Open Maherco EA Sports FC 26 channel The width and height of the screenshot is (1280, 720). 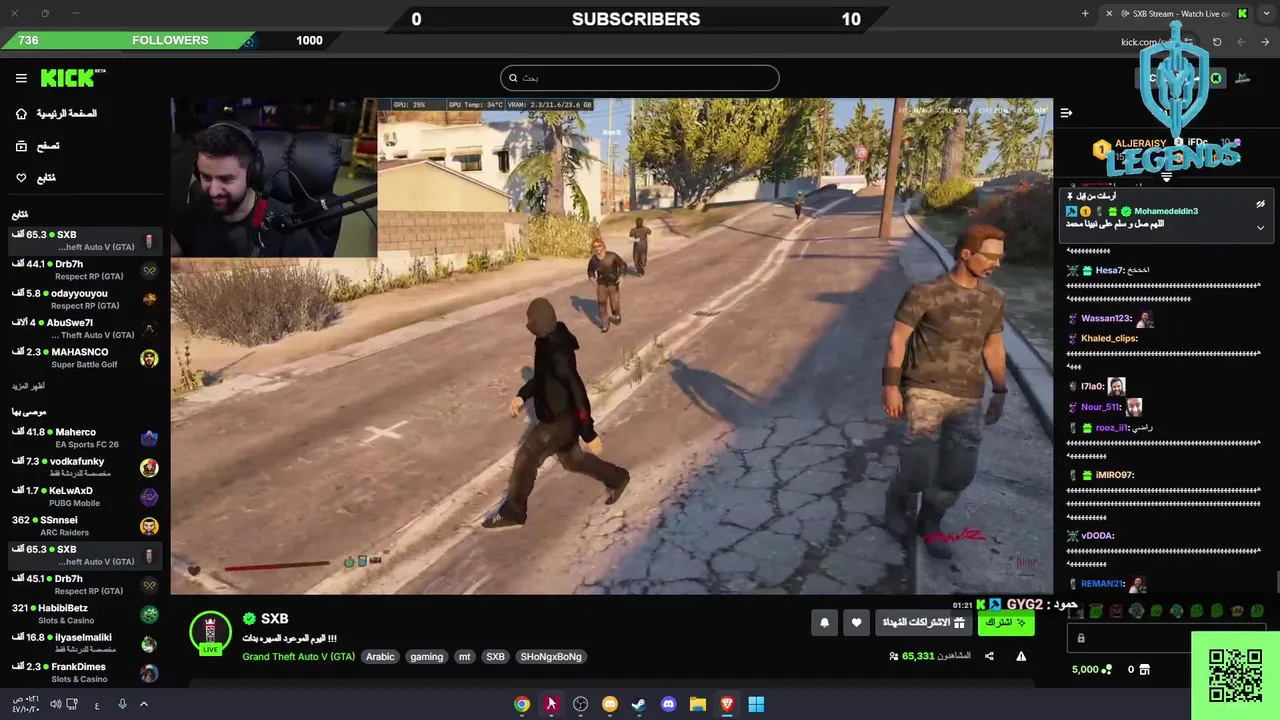[85, 438]
